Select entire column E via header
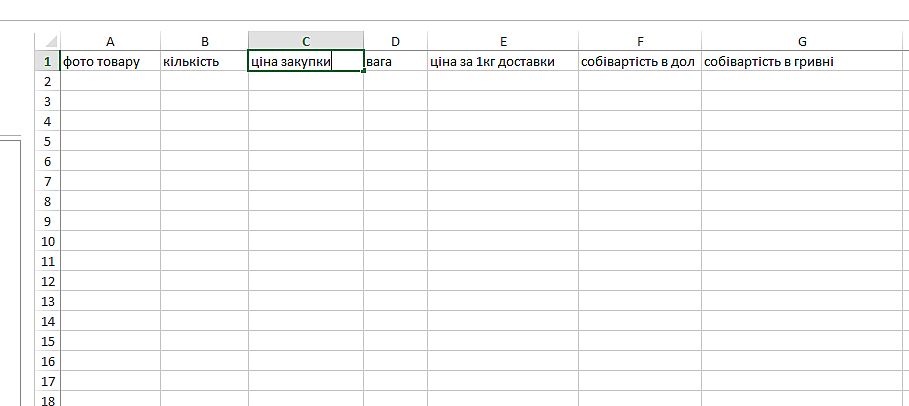The width and height of the screenshot is (909, 406). [x=502, y=41]
